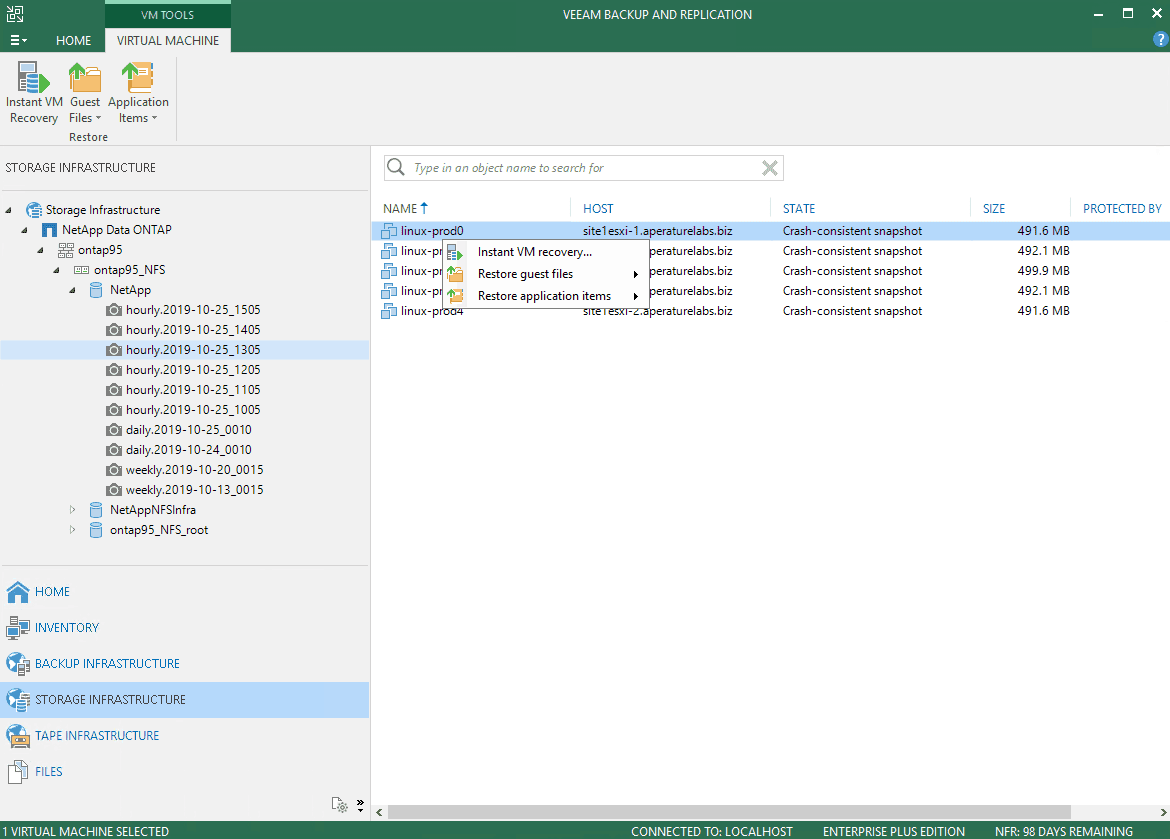Click camera icon of daily.2019-10-25_0010
1170x839 pixels.
pyautogui.click(x=113, y=430)
